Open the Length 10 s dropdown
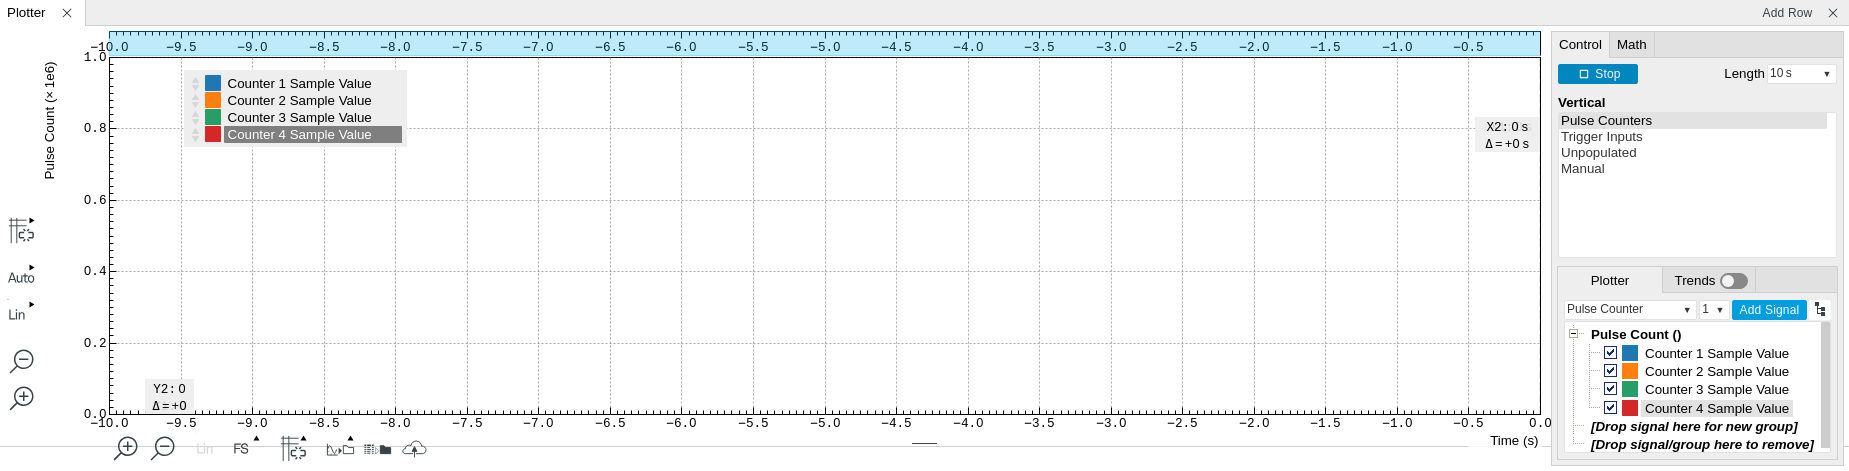The image size is (1849, 471). coord(1801,74)
